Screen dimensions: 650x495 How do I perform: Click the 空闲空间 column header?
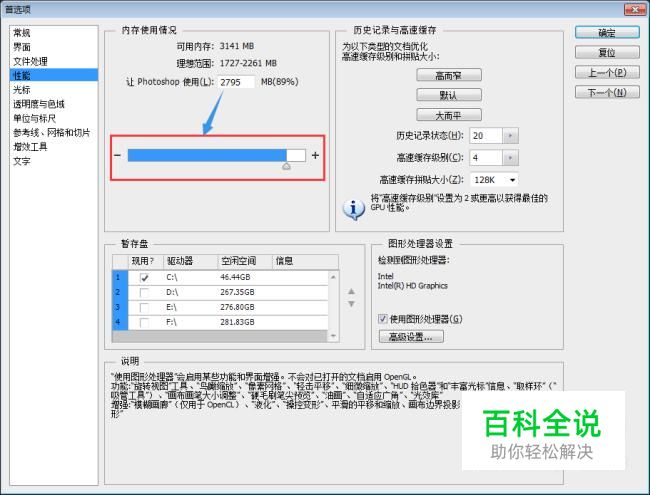pyautogui.click(x=245, y=261)
